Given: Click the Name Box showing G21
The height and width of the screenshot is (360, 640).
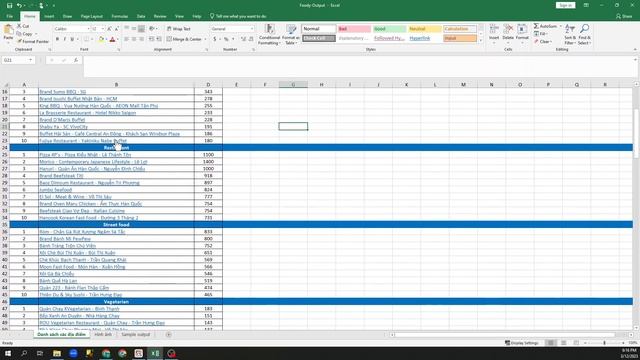Looking at the screenshot, I should [x=18, y=60].
